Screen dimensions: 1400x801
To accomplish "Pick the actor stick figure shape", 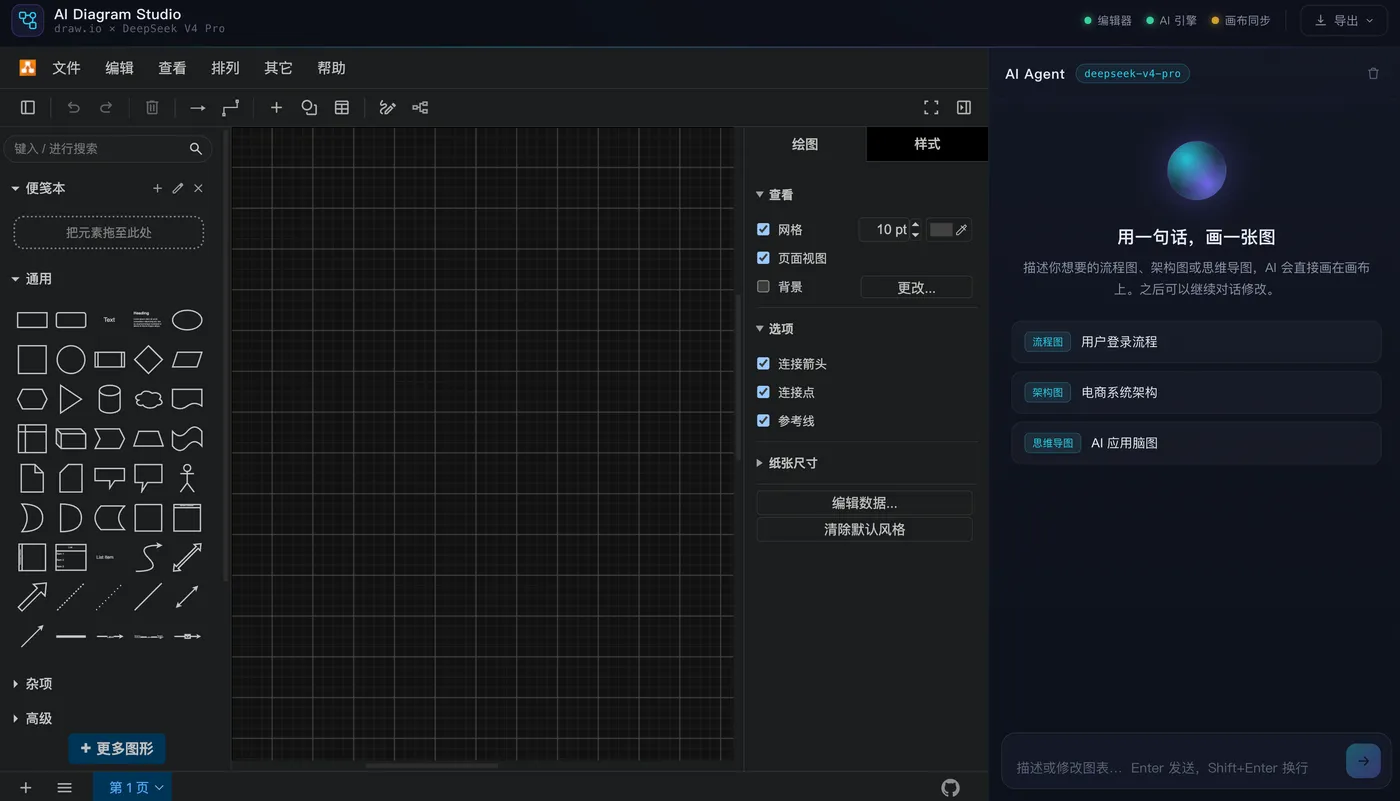I will (x=187, y=478).
